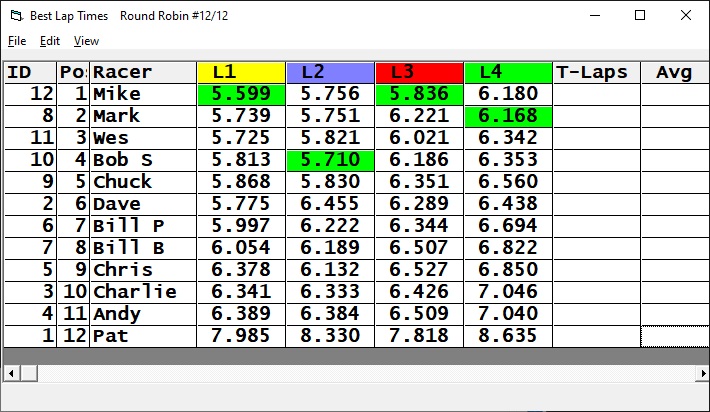The width and height of the screenshot is (710, 412).
Task: Click the Racer column header
Action: (143, 72)
